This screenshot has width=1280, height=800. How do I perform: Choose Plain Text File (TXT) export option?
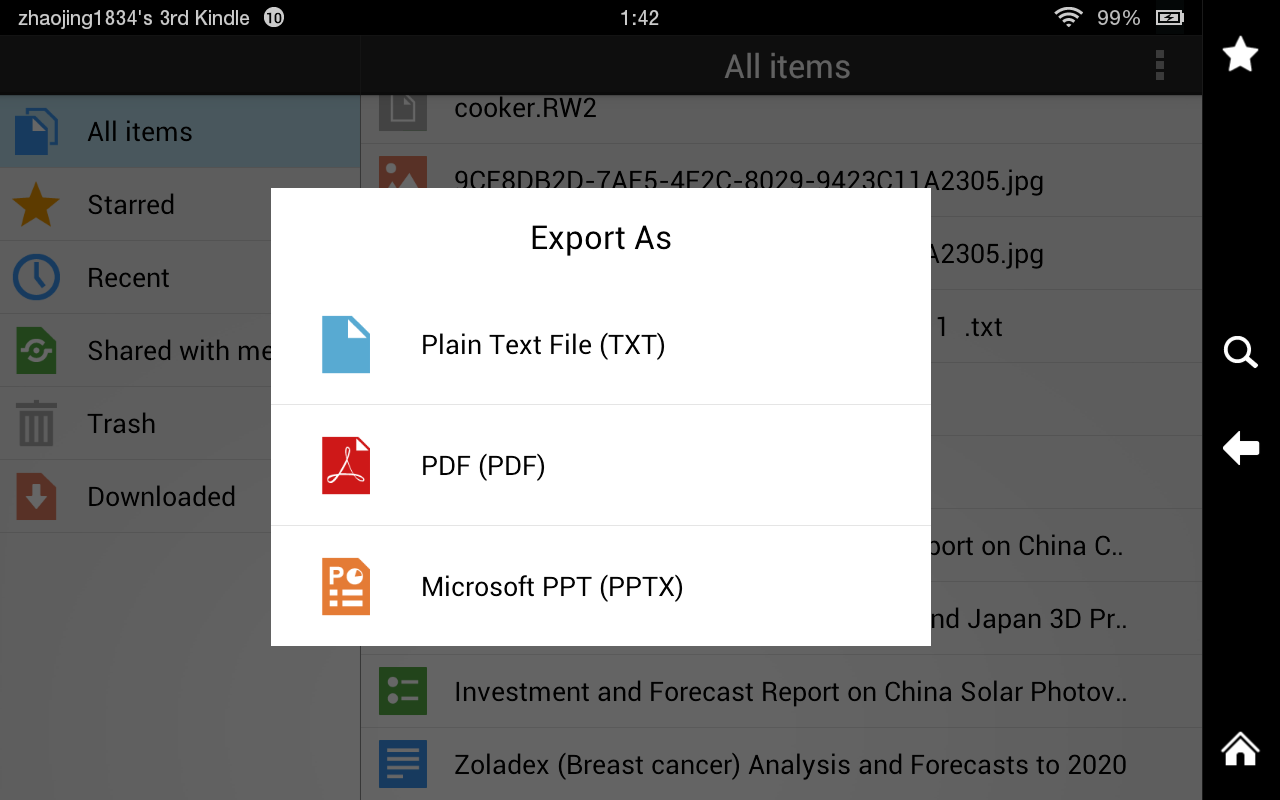pos(543,345)
